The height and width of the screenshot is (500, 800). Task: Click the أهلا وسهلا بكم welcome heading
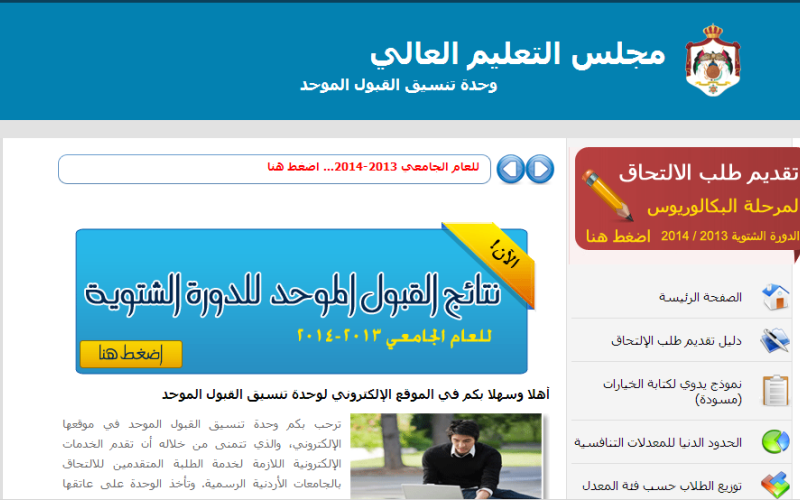pos(356,394)
